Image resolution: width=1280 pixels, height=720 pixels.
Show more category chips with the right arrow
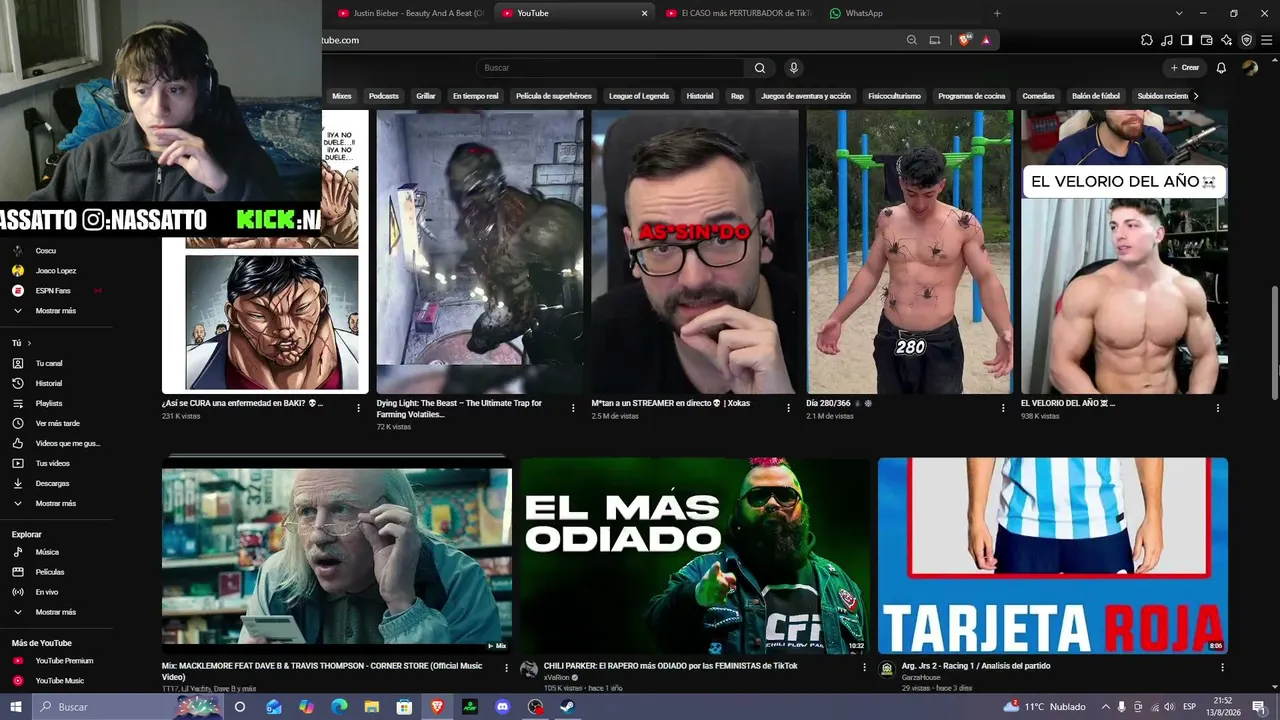click(x=1196, y=96)
